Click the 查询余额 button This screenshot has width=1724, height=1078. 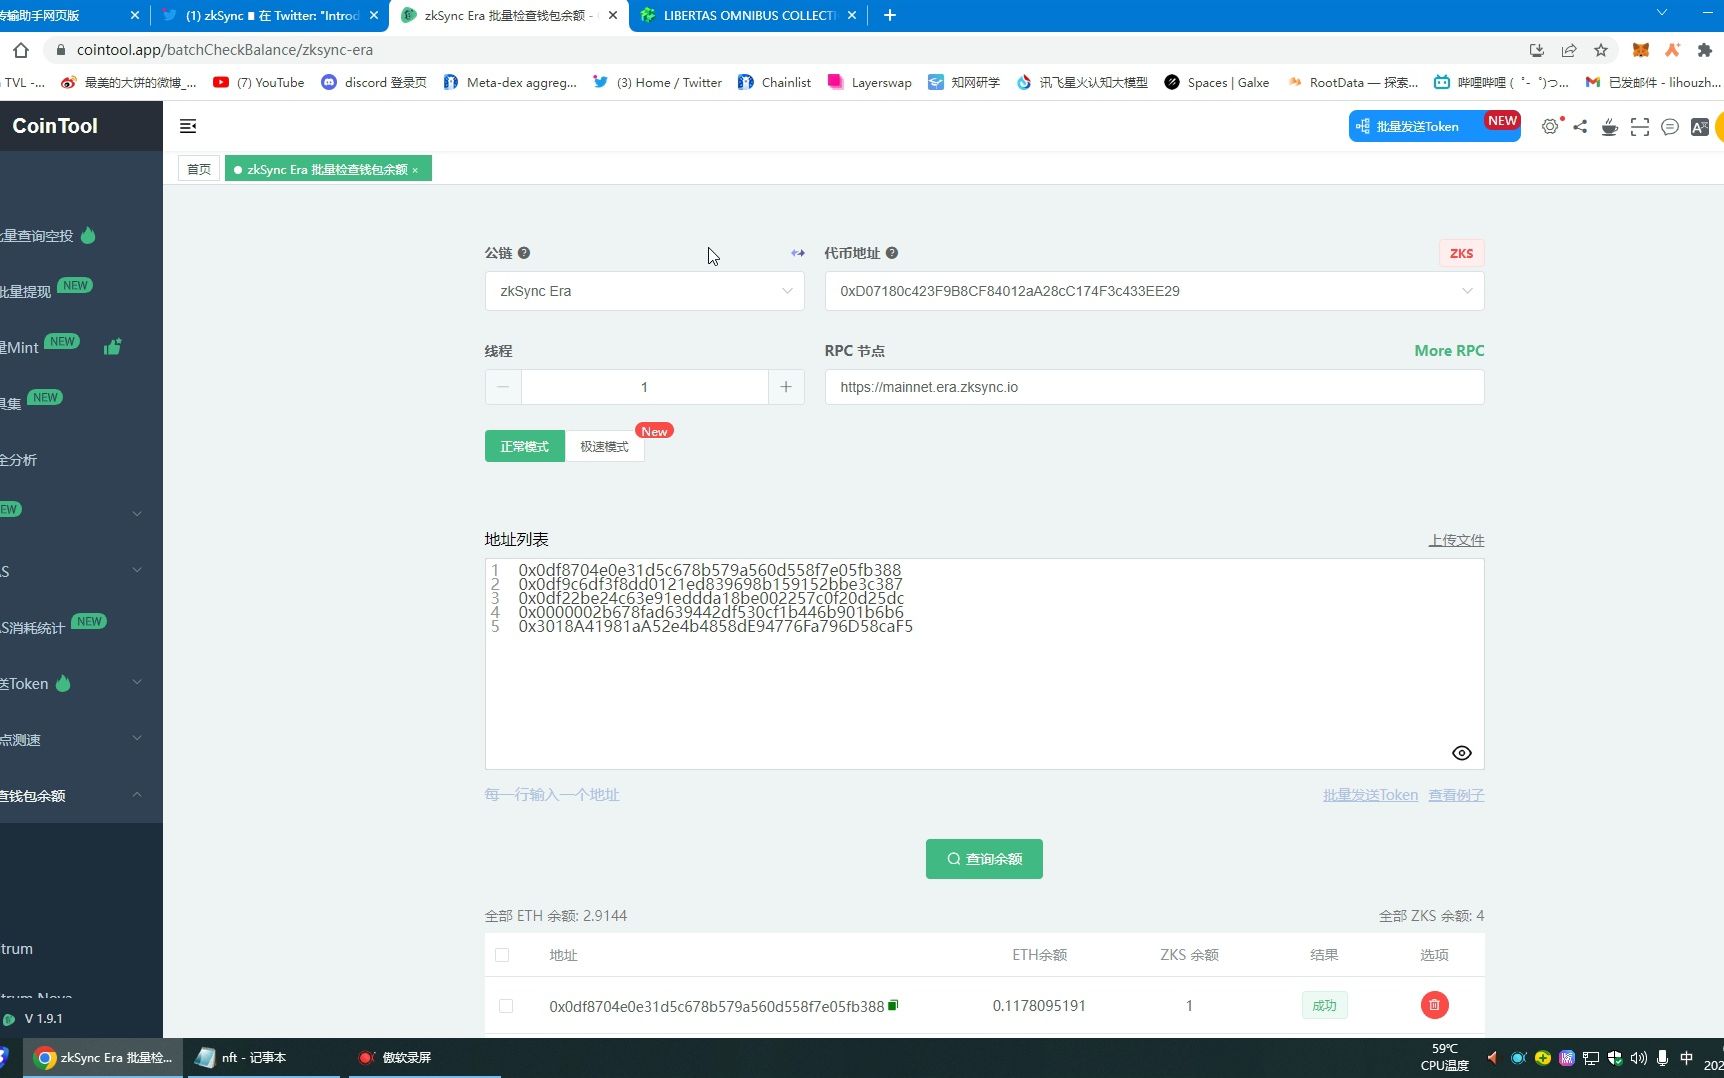click(984, 859)
